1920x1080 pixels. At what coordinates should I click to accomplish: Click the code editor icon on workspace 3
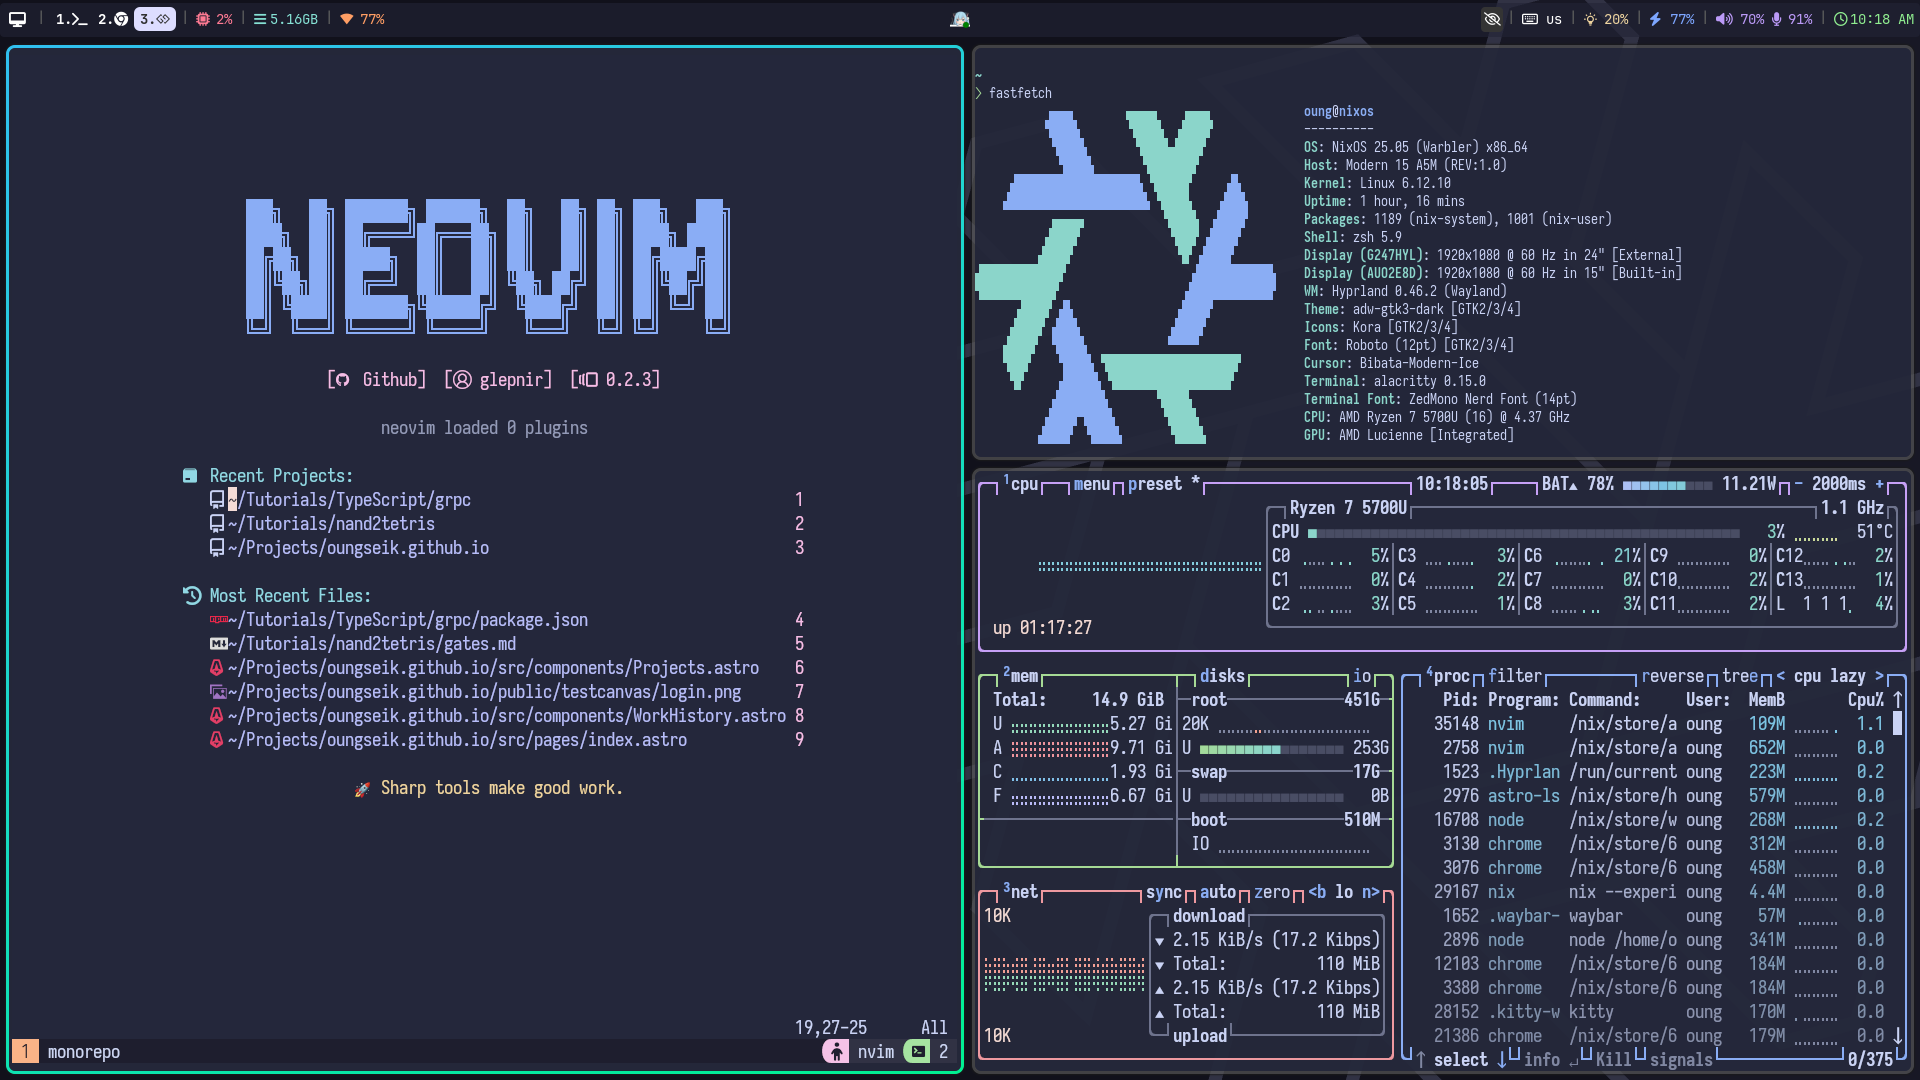coord(160,18)
